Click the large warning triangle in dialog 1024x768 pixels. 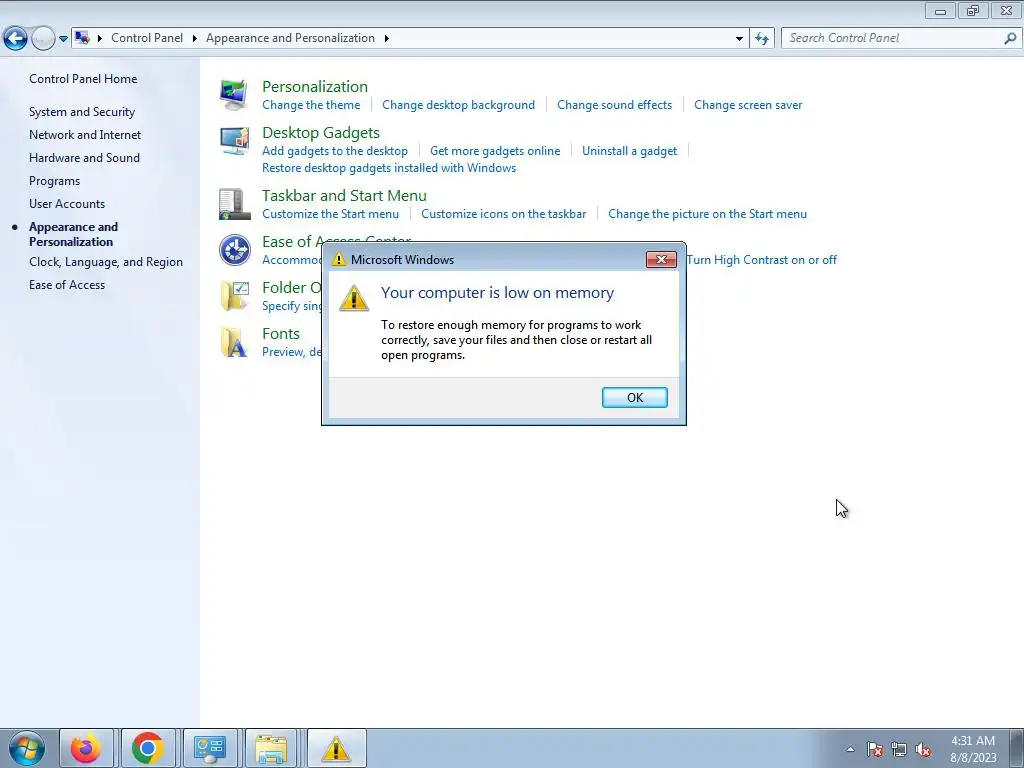pyautogui.click(x=354, y=298)
